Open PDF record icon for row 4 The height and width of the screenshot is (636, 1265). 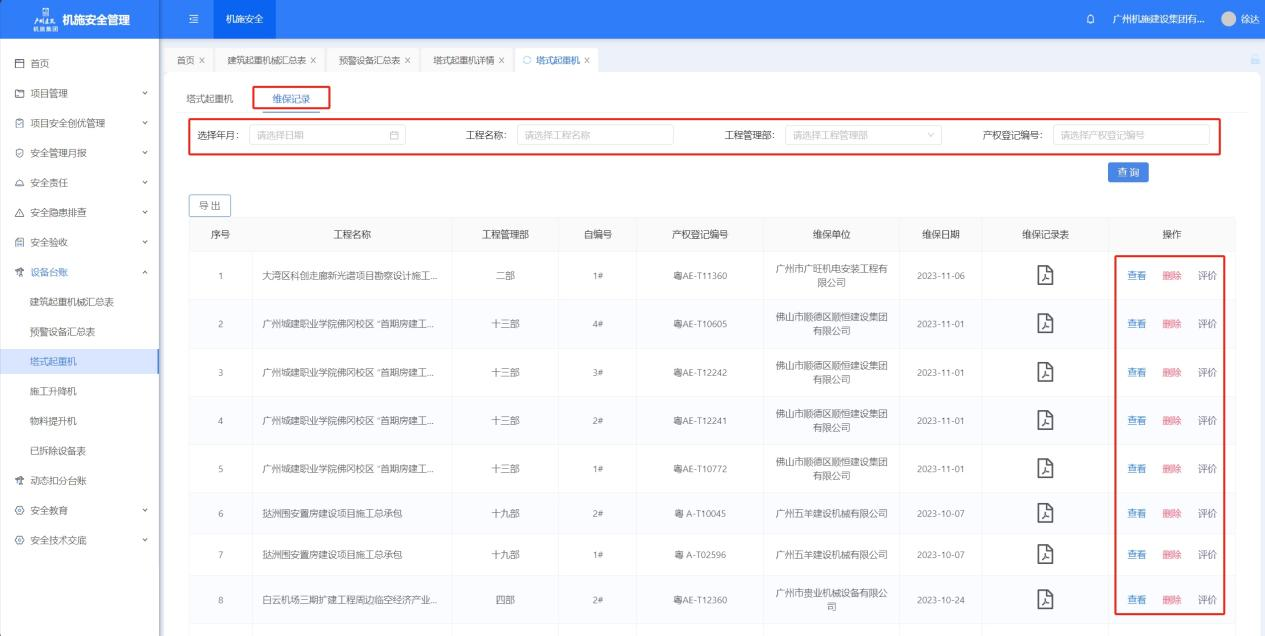click(x=1045, y=420)
